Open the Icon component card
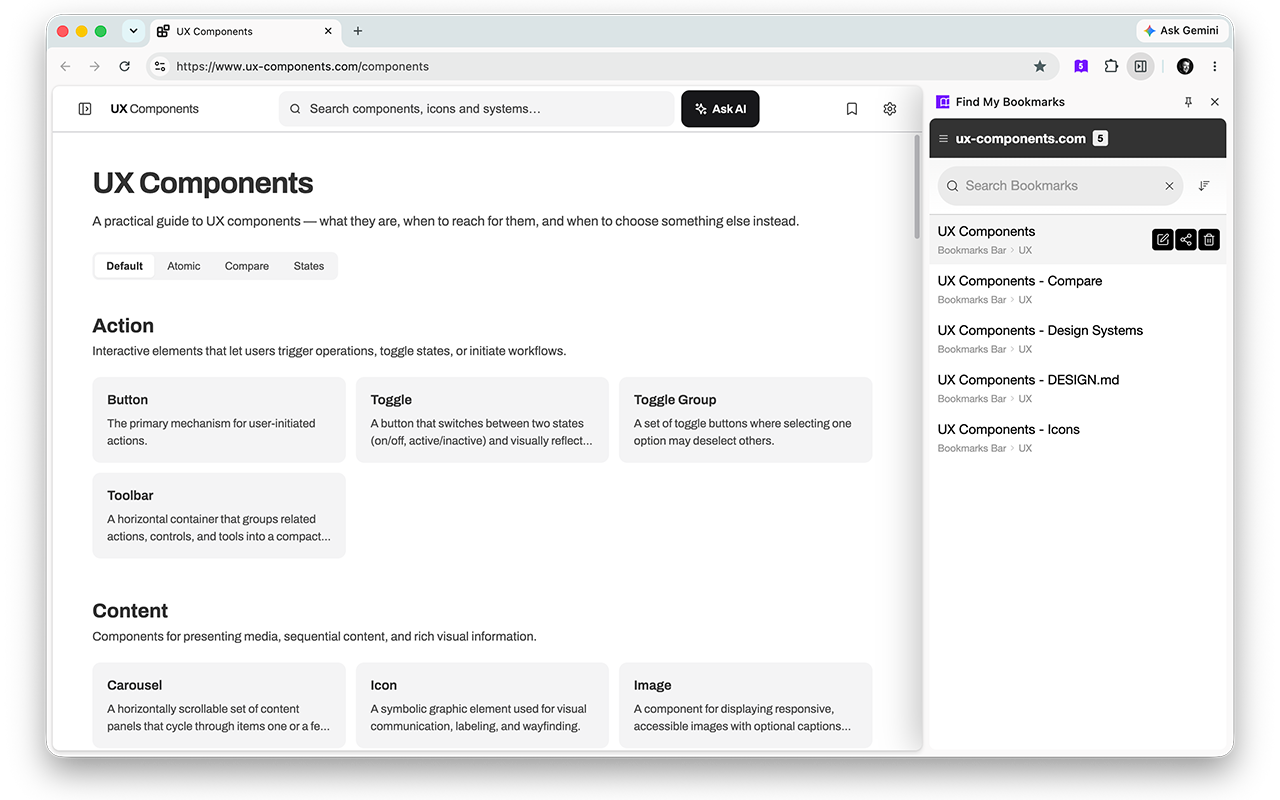 [x=482, y=705]
